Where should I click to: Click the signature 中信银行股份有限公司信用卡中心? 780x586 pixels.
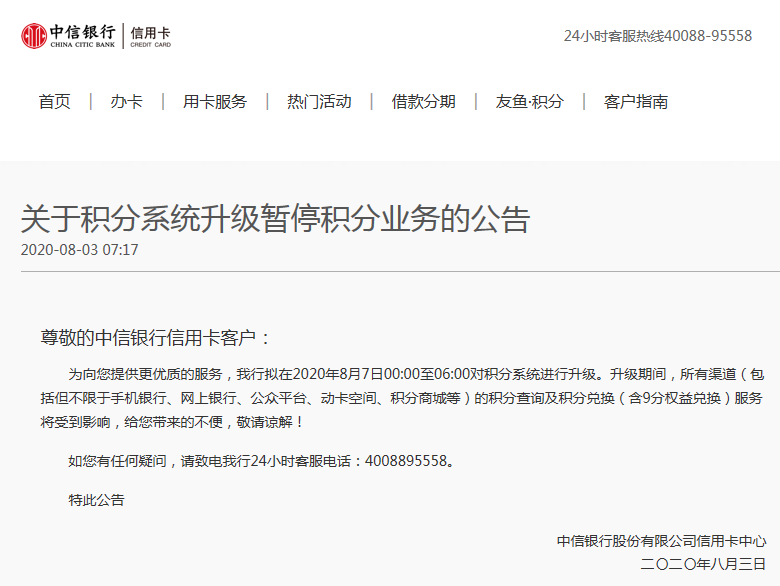coord(662,541)
